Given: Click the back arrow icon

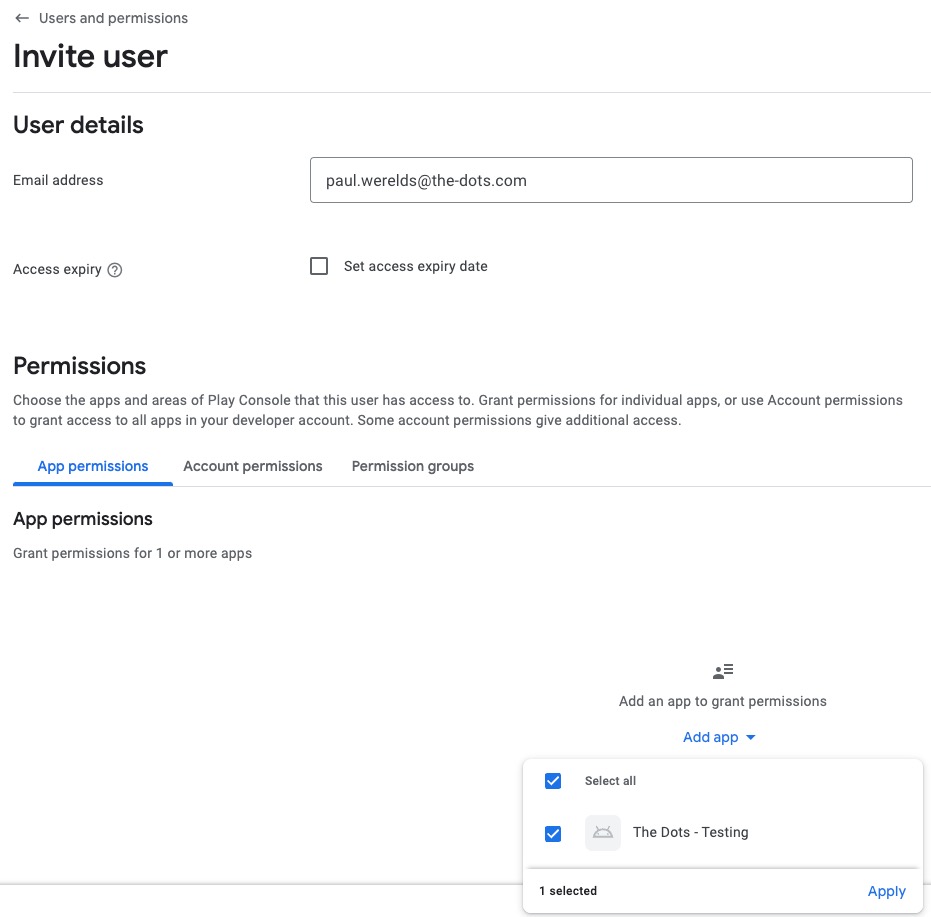Looking at the screenshot, I should 22,18.
